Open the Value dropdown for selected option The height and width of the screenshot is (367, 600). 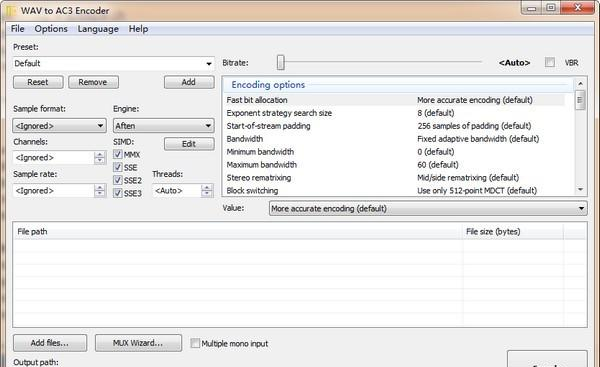tap(428, 209)
